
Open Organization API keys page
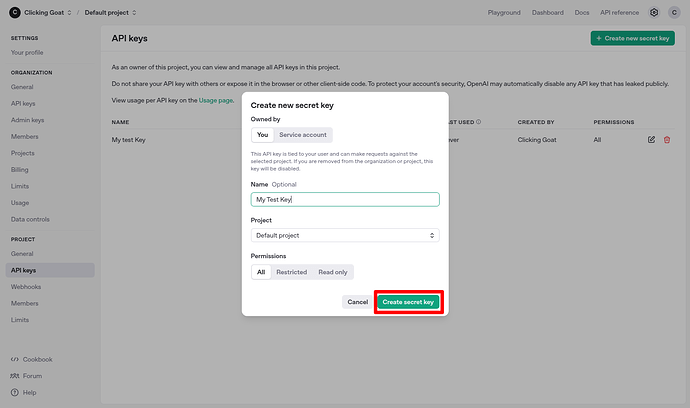tap(23, 103)
